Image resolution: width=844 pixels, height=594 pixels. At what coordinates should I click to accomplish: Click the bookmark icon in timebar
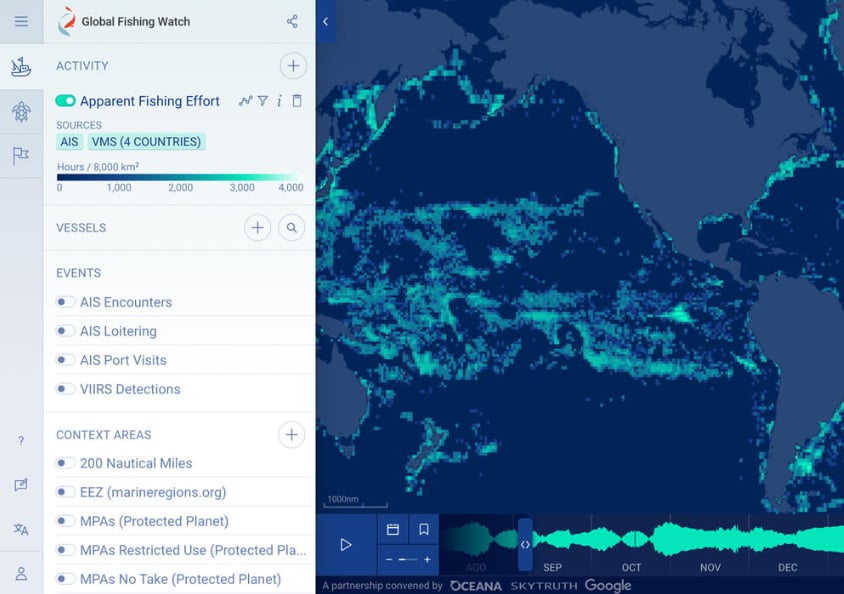click(x=424, y=530)
